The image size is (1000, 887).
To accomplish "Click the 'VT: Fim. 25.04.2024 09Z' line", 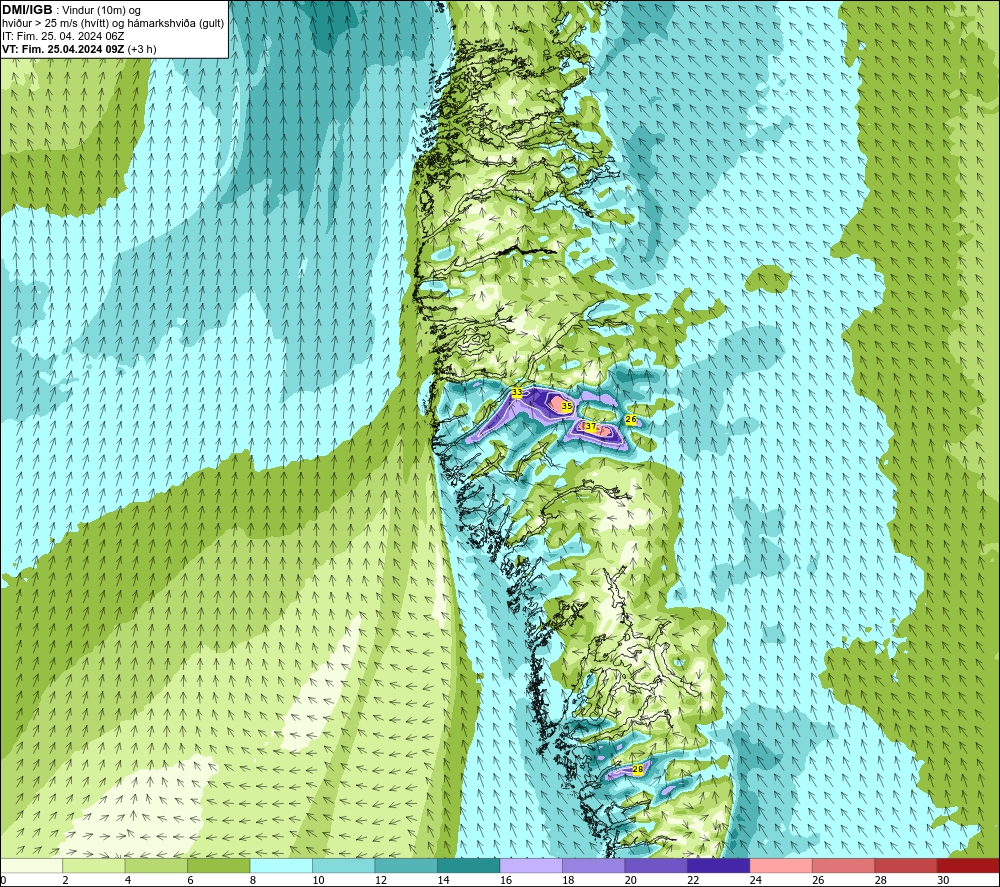I will tap(63, 49).
